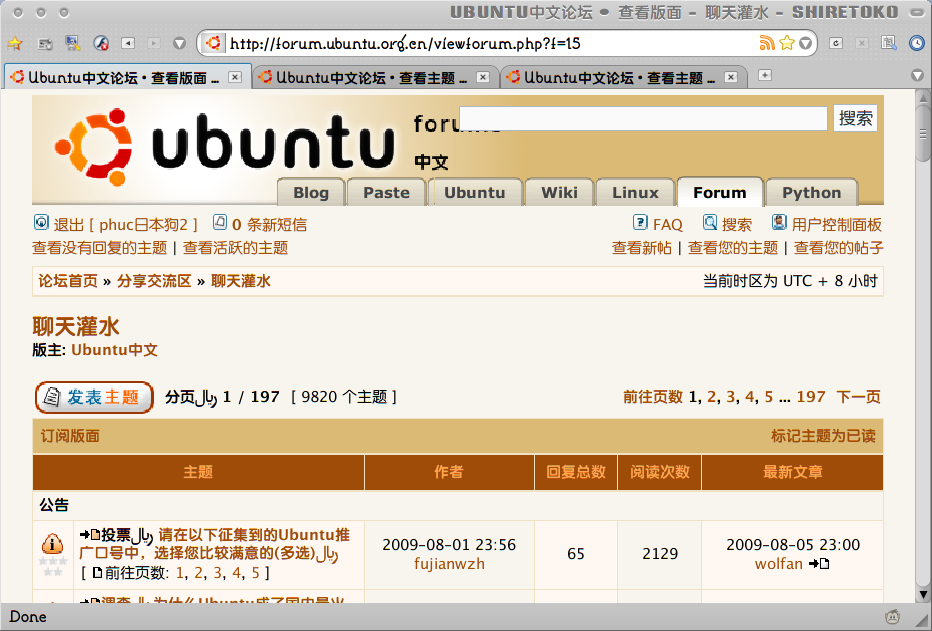932x631 pixels.
Task: Subscribe via the RSS feed icon
Action: pos(767,43)
